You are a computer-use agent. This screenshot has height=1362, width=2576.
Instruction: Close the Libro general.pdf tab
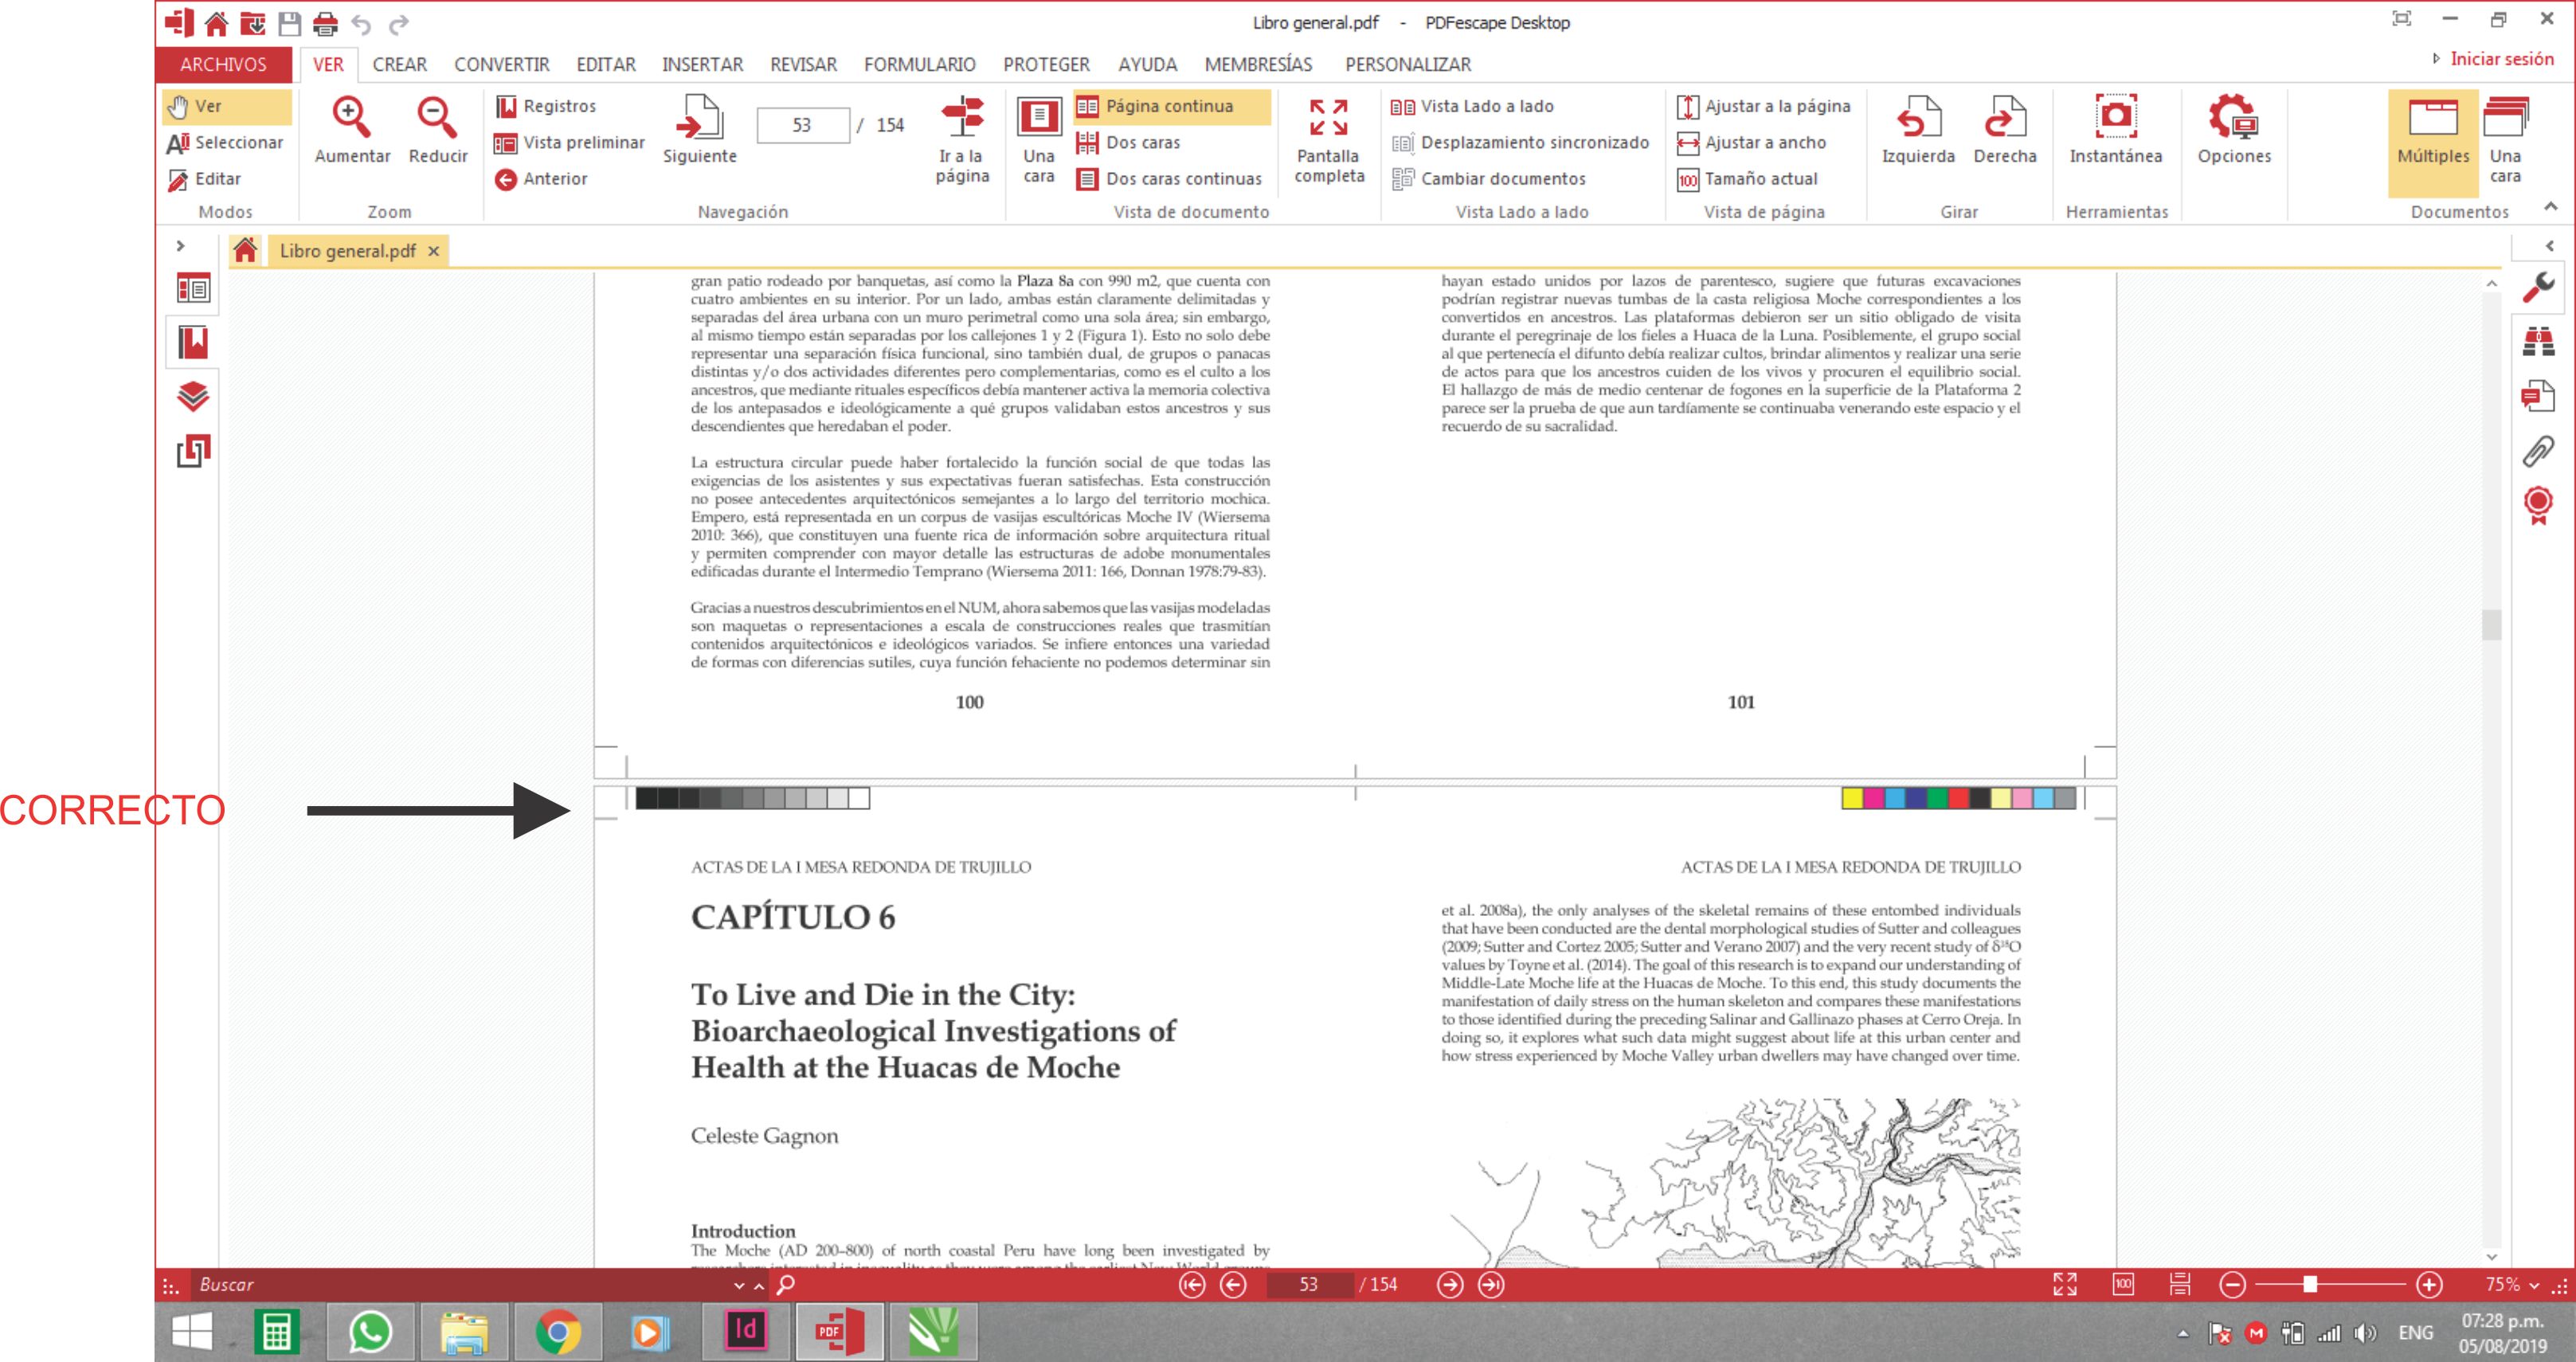pos(434,251)
